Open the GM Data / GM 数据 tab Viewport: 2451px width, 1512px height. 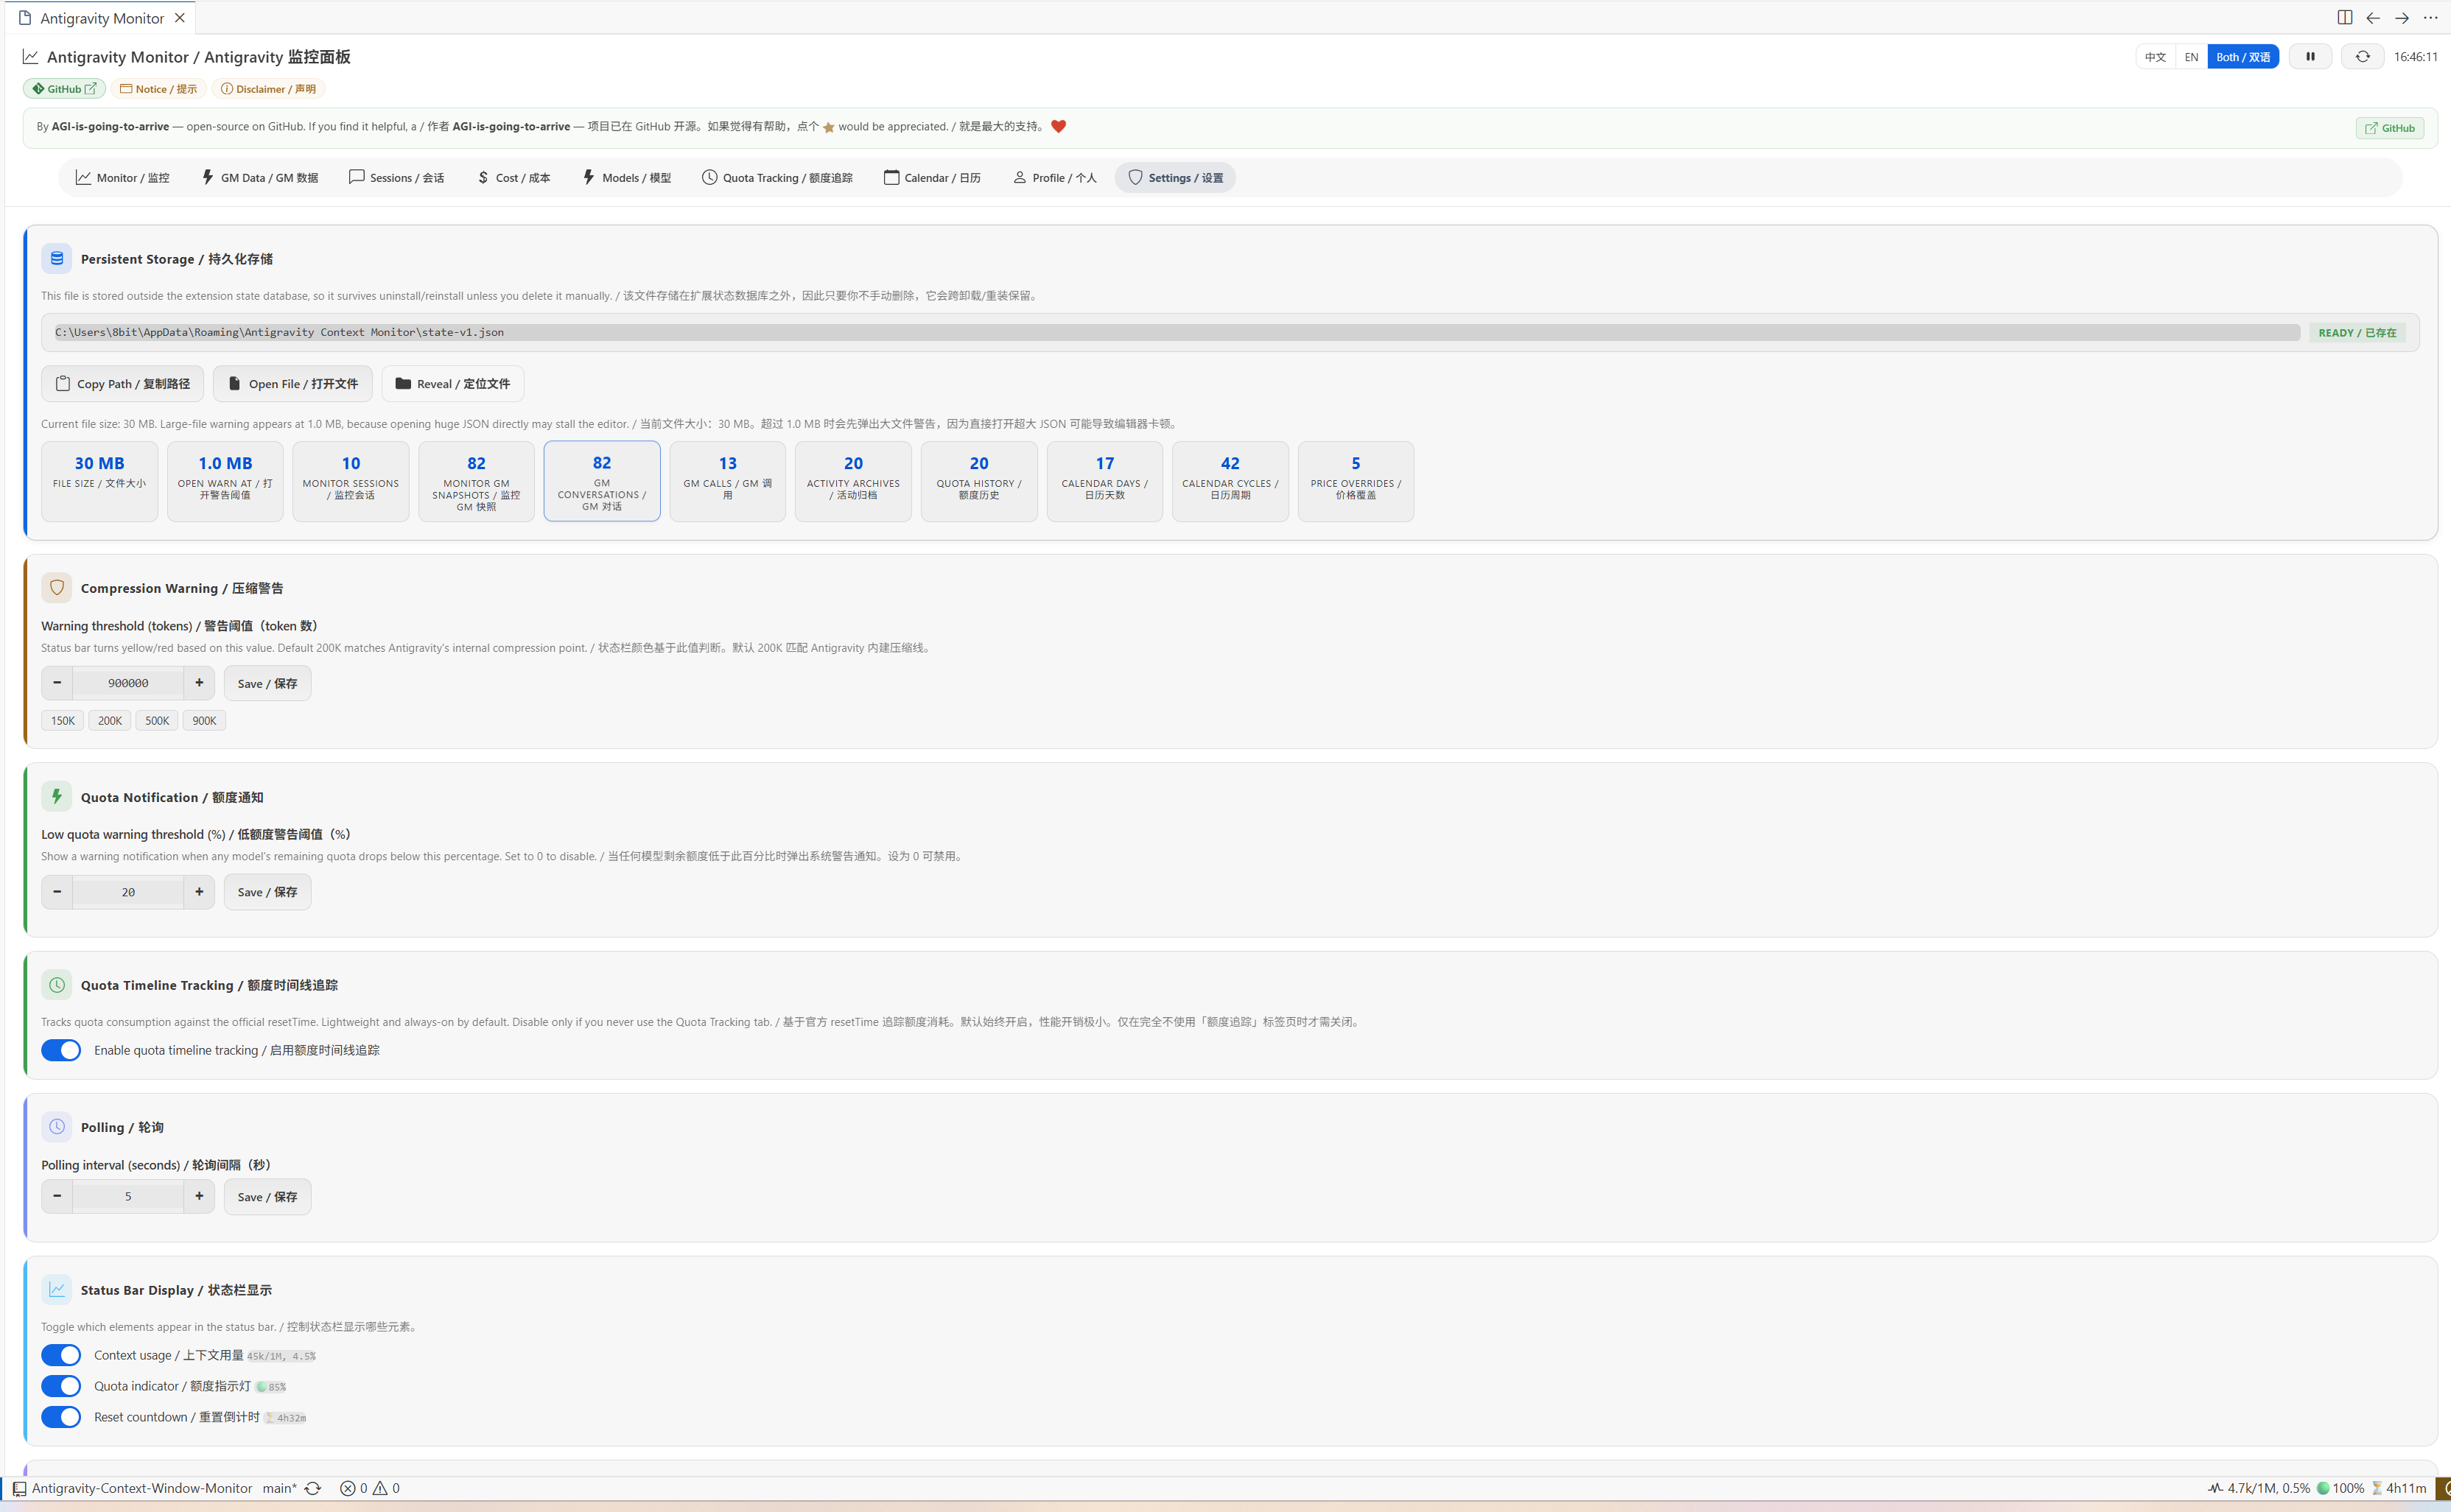click(260, 178)
